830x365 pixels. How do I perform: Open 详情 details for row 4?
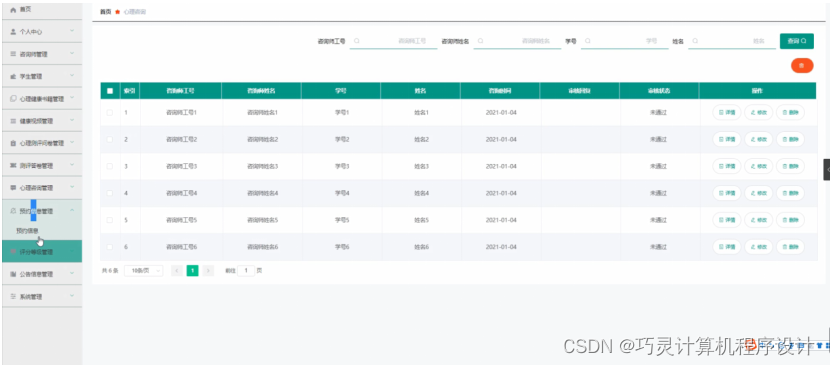coord(727,193)
